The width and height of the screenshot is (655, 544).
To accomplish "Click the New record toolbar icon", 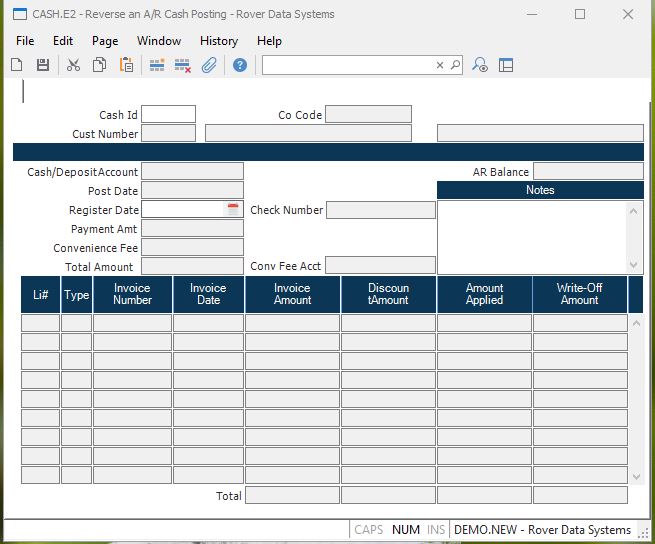I will 17,65.
